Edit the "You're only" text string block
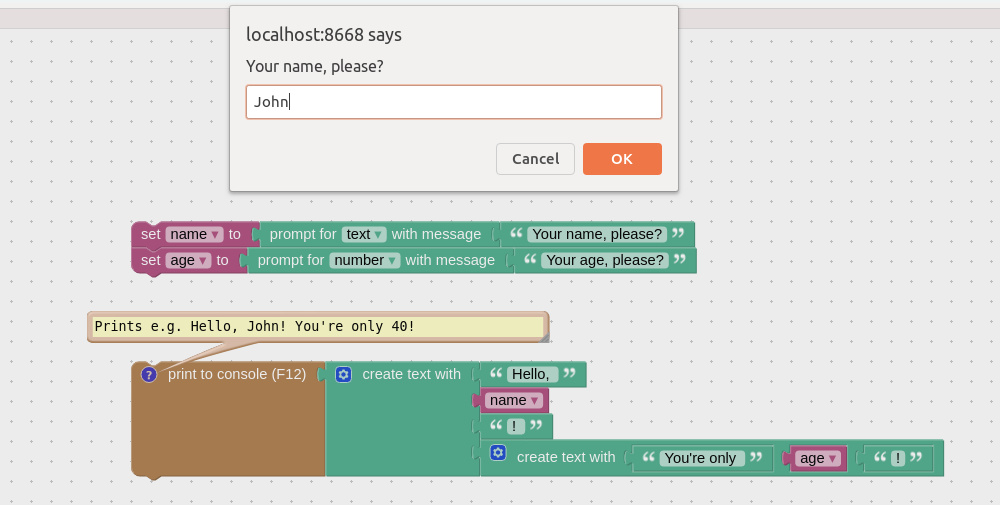The image size is (1000, 505). click(x=700, y=458)
